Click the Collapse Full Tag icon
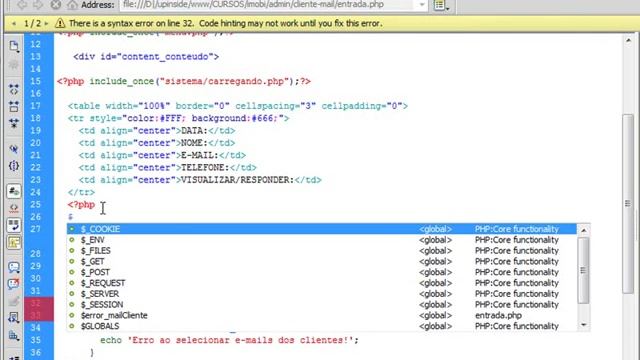The image size is (640, 360). click(14, 89)
